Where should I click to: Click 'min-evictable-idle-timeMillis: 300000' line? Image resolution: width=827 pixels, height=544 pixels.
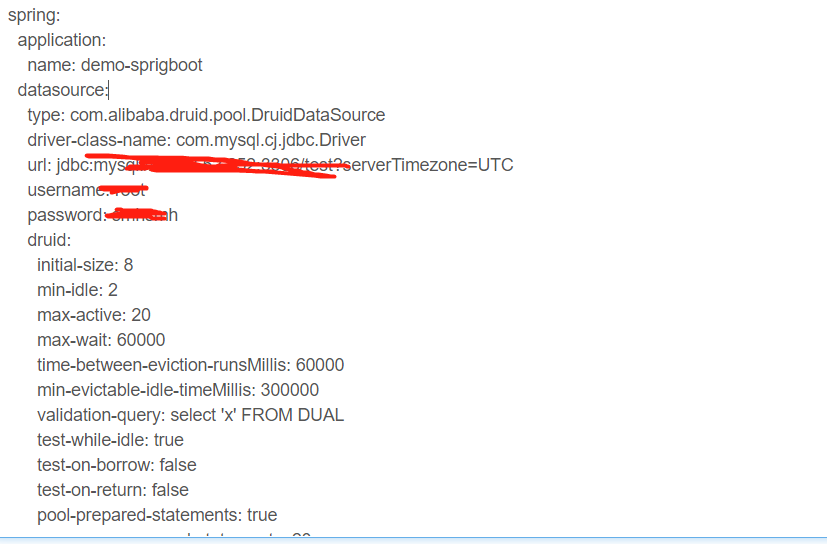point(178,390)
